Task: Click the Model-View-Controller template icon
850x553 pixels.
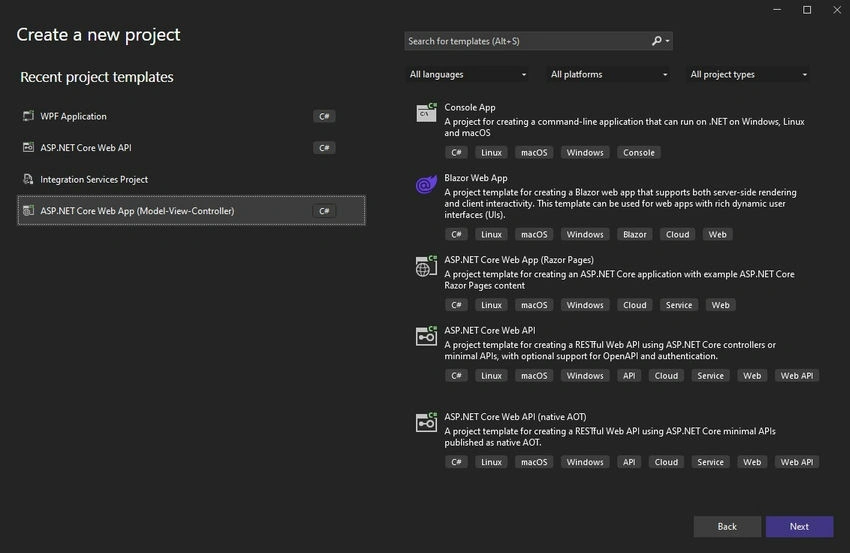Action: click(x=28, y=210)
